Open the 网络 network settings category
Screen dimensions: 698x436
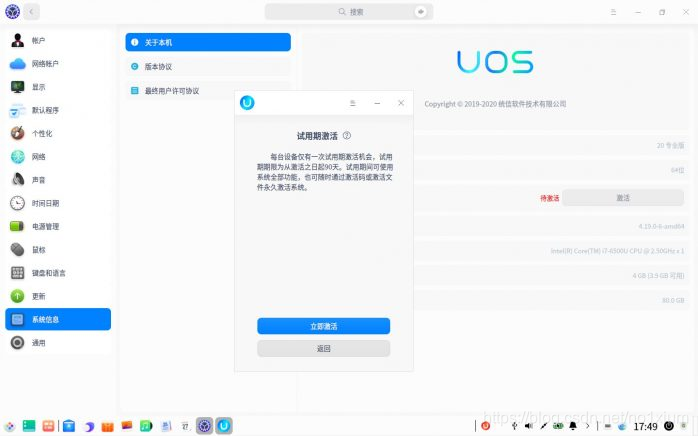[x=58, y=156]
